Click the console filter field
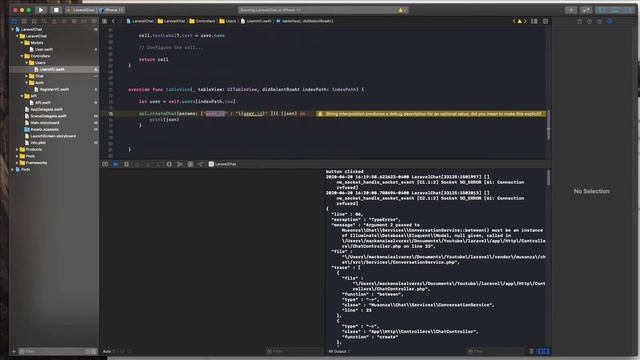Screen dimensions: 640x360 coord(495,351)
